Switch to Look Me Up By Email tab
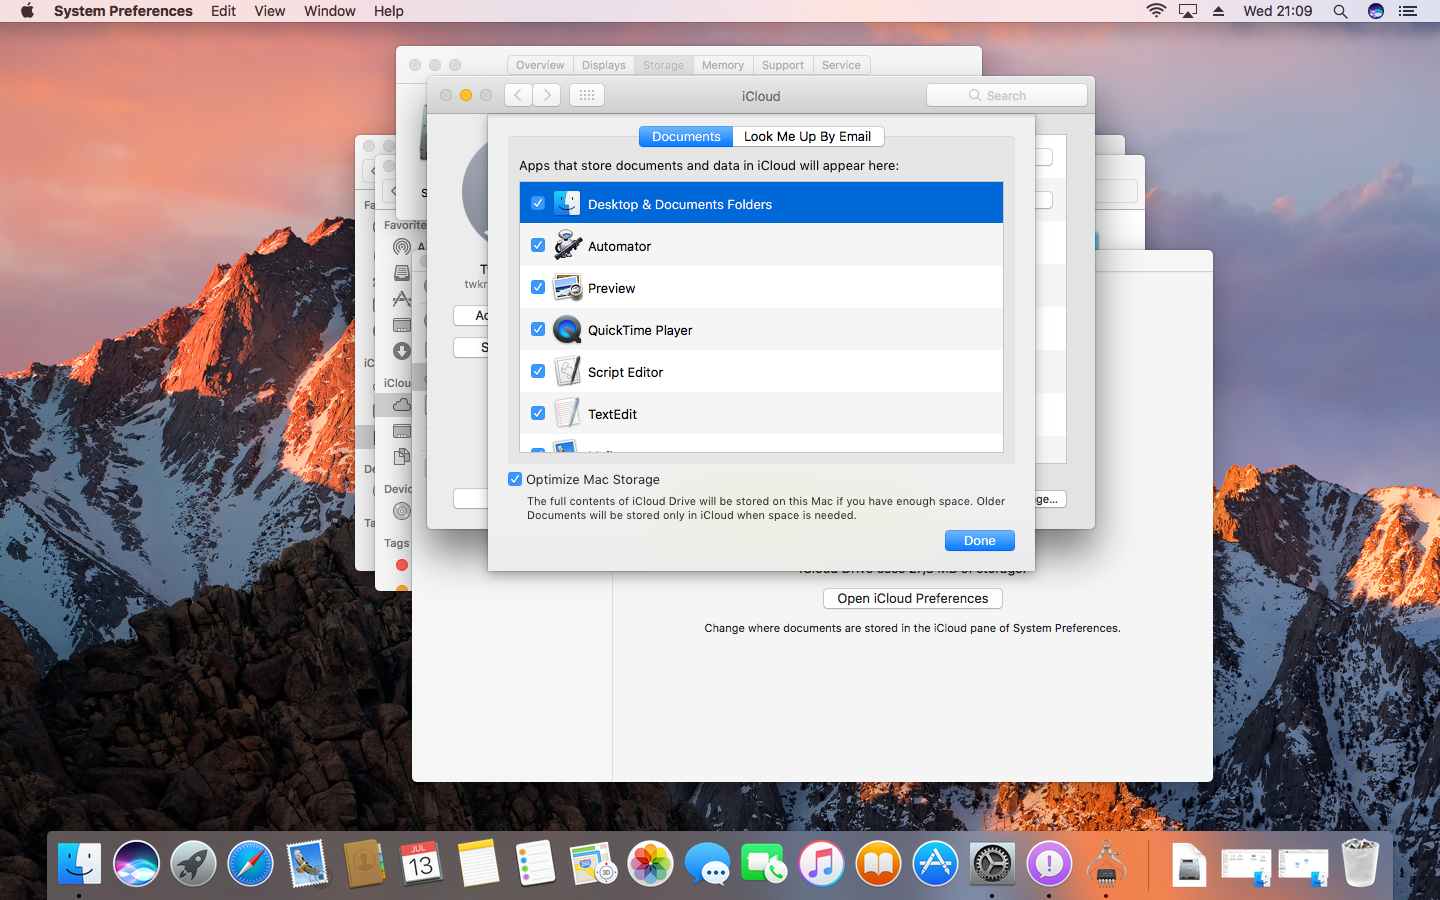 point(808,136)
